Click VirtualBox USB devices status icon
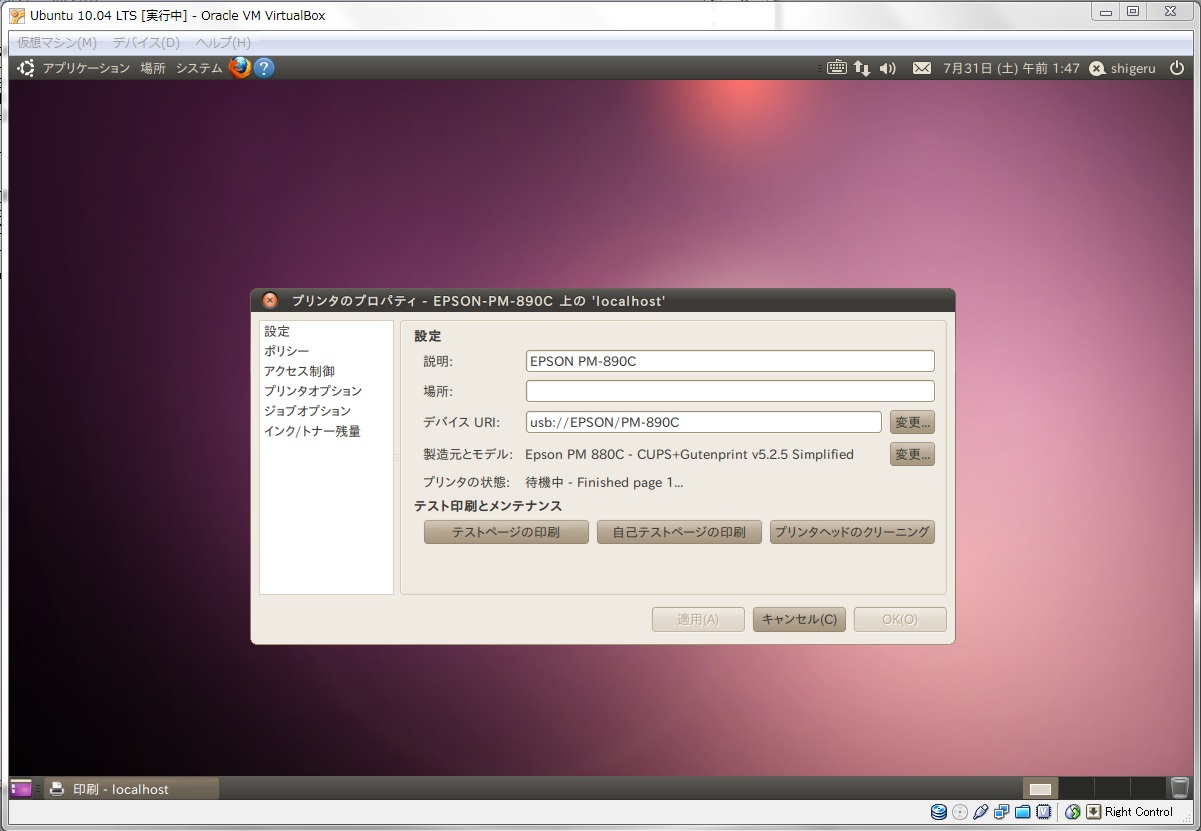 tap(980, 812)
